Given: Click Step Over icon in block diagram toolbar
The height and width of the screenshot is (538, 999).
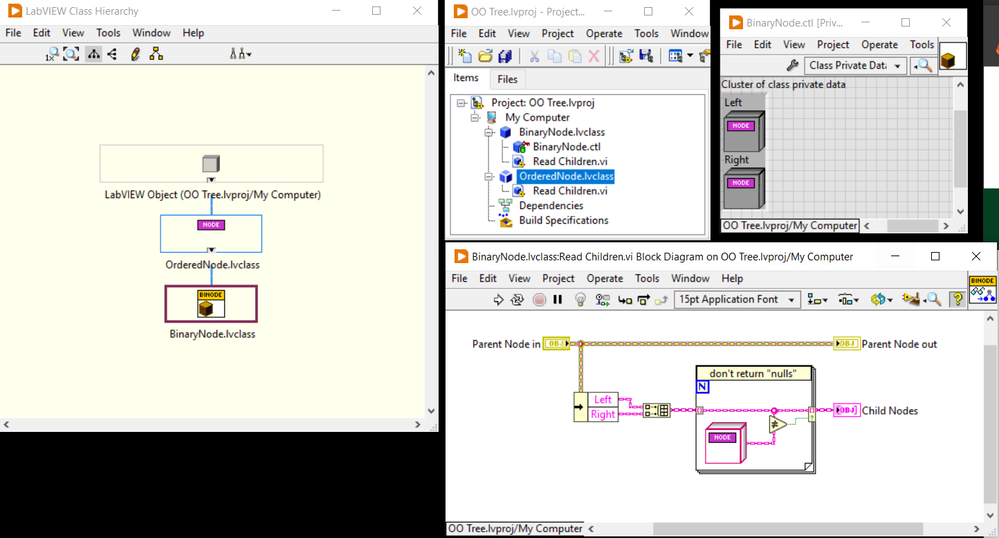Looking at the screenshot, I should click(x=643, y=300).
